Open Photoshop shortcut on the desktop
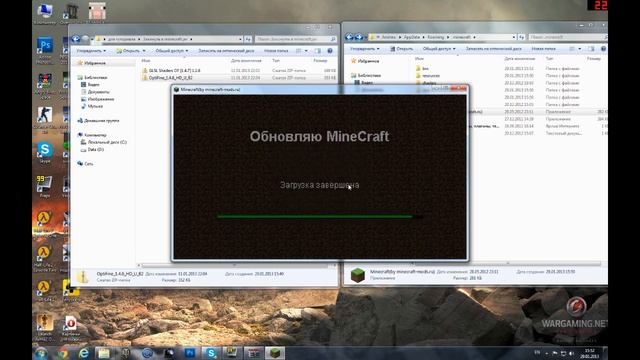640x360 pixels. click(x=44, y=46)
